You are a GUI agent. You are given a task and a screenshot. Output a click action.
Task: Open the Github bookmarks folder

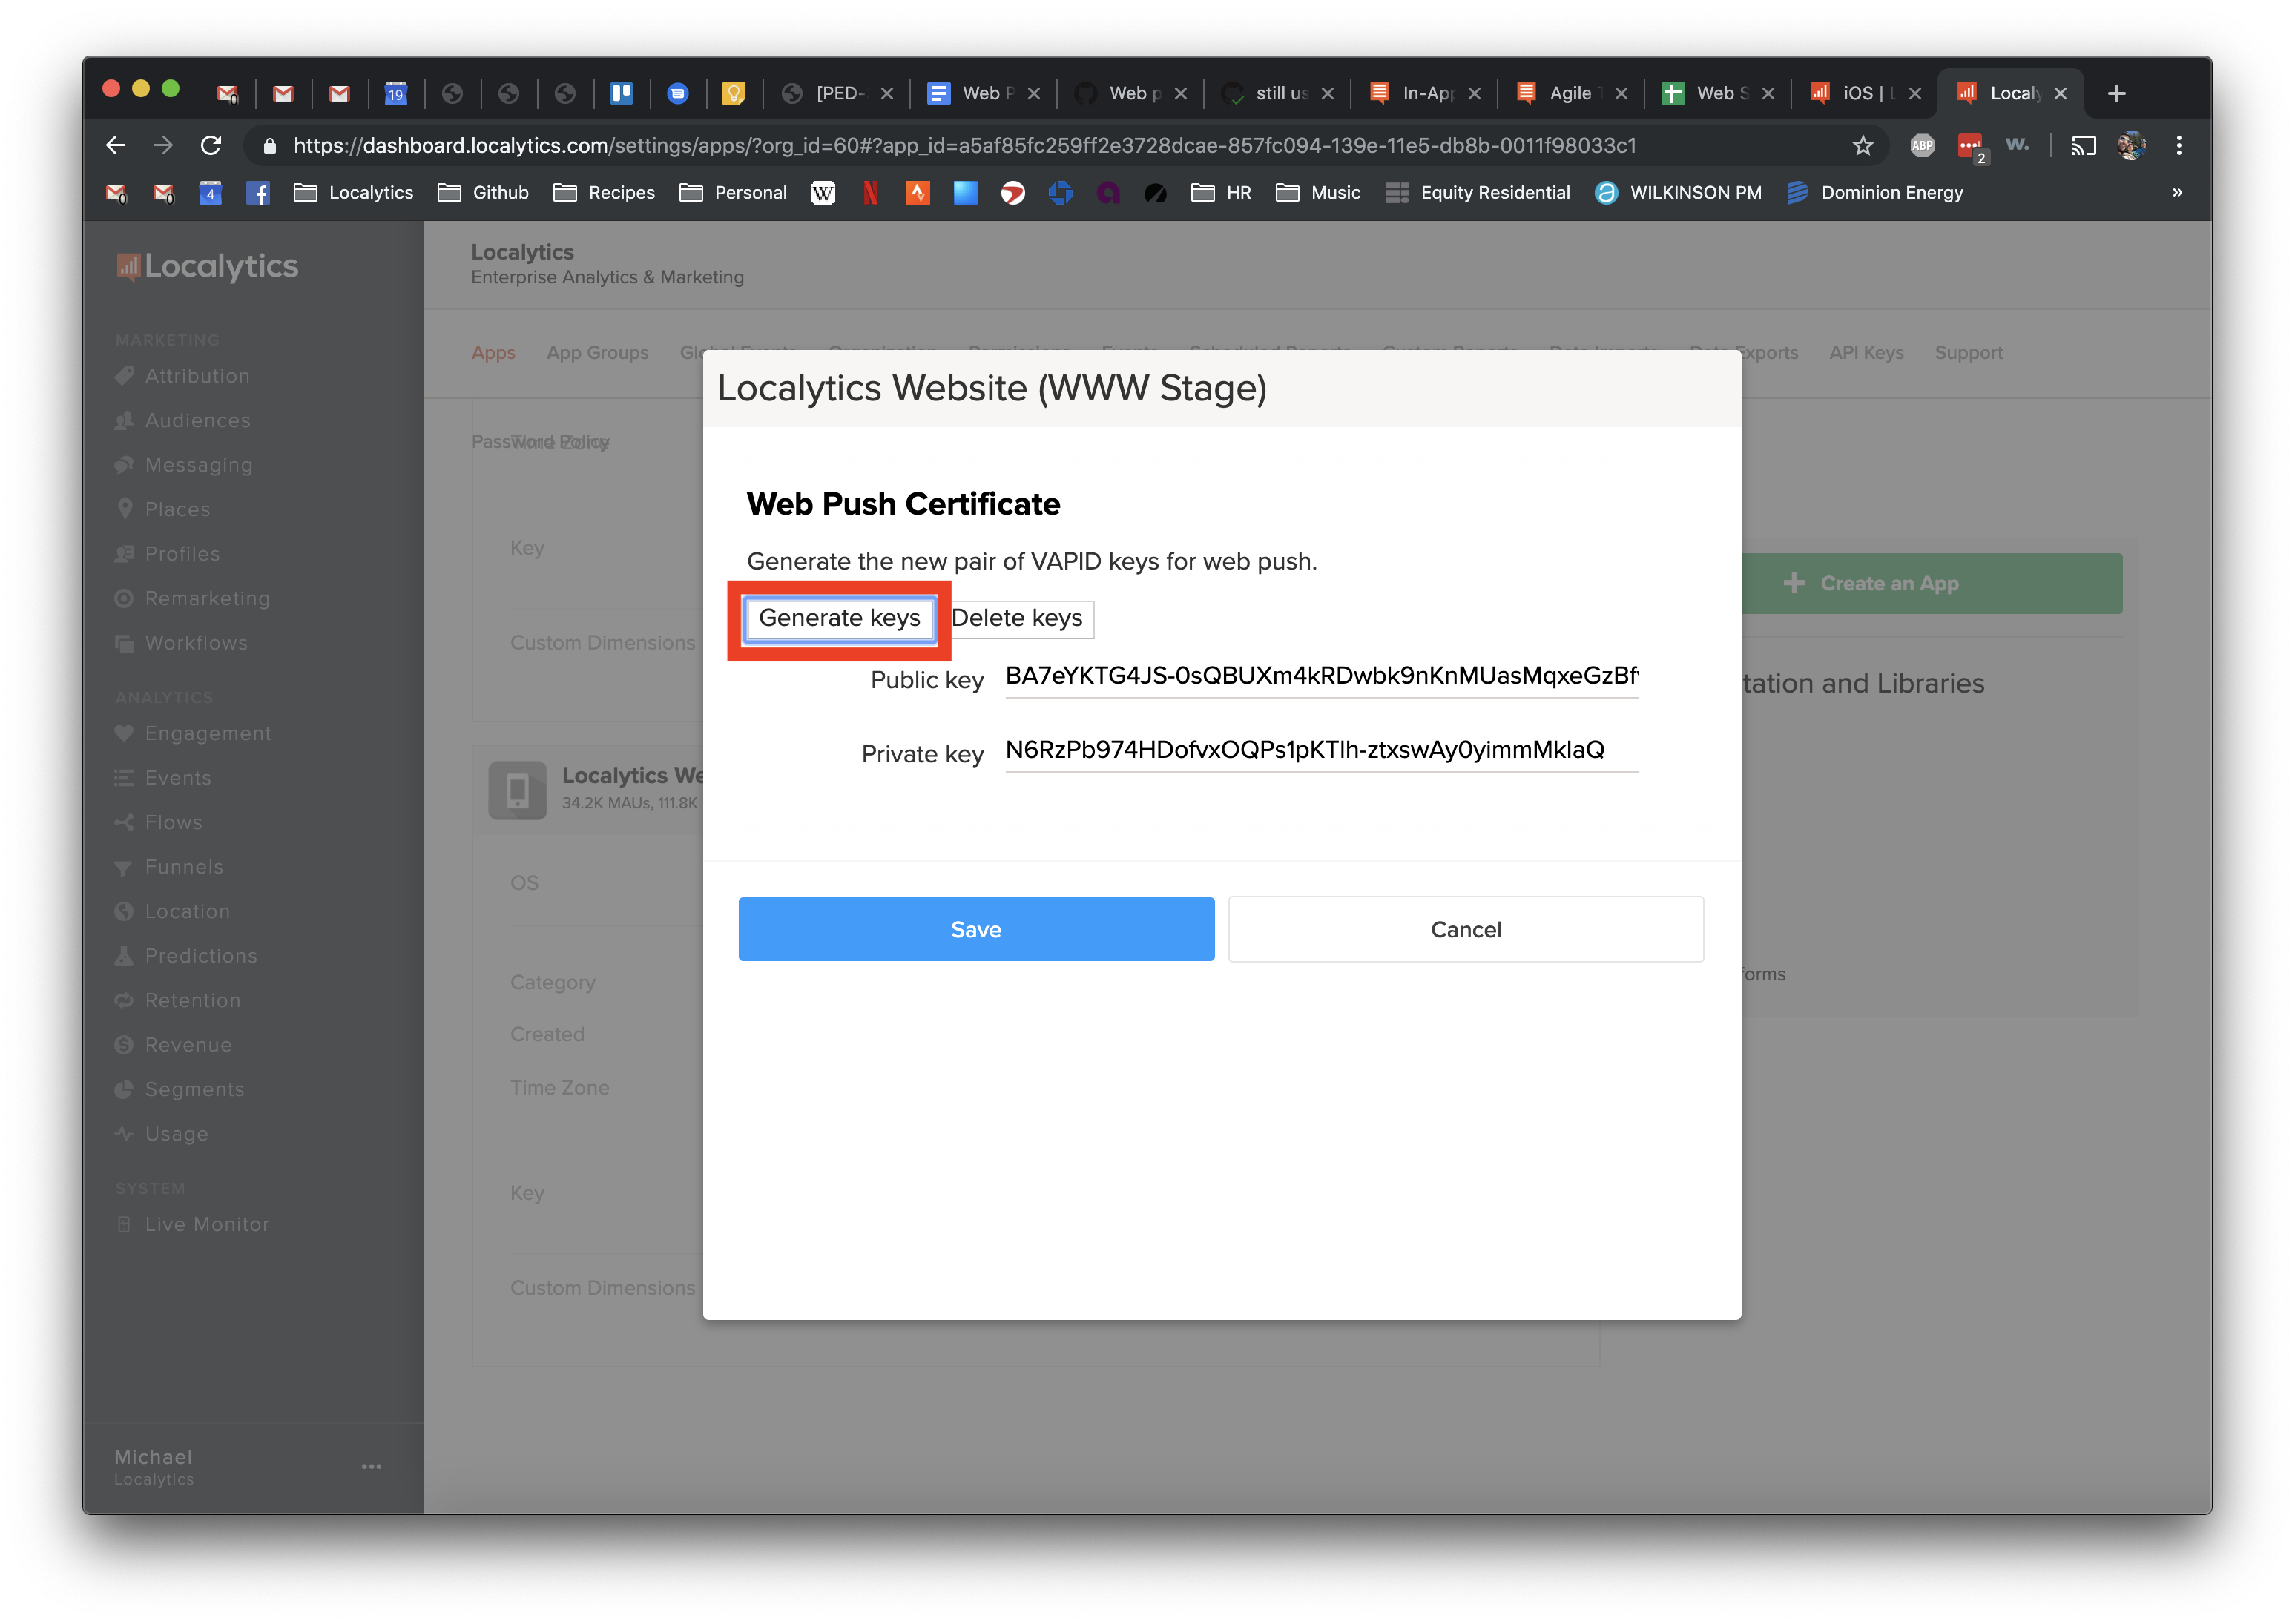483,193
